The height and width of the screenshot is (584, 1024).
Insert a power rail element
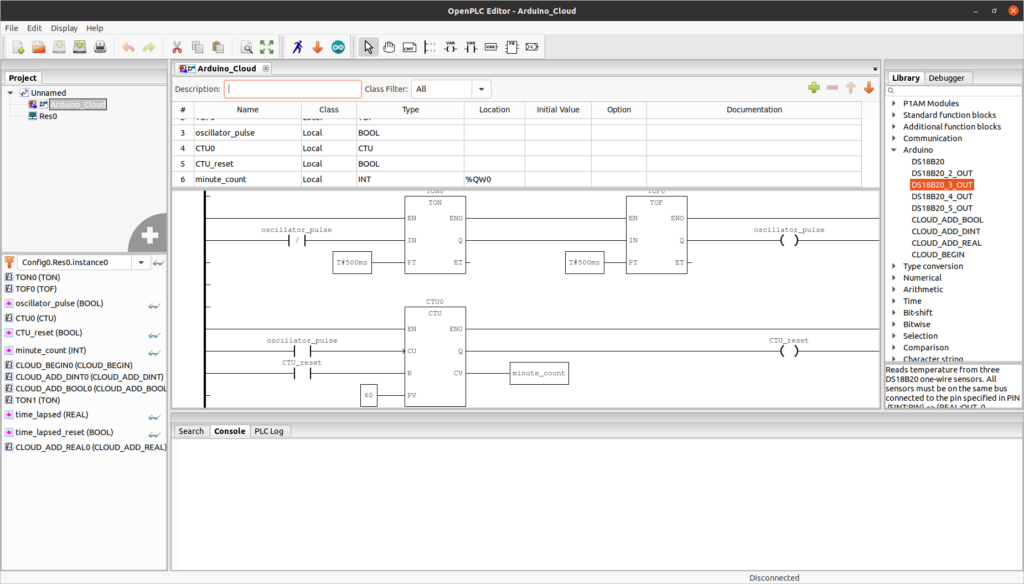[x=429, y=46]
